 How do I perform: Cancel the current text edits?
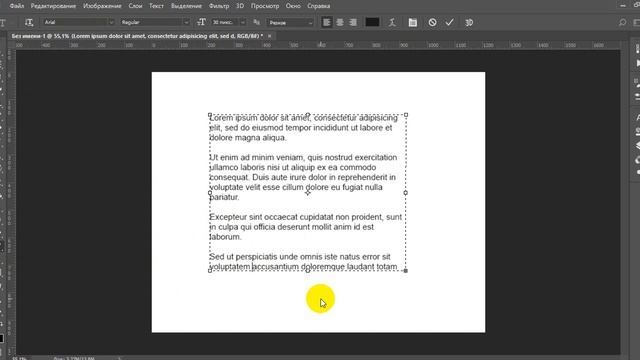tap(432, 22)
